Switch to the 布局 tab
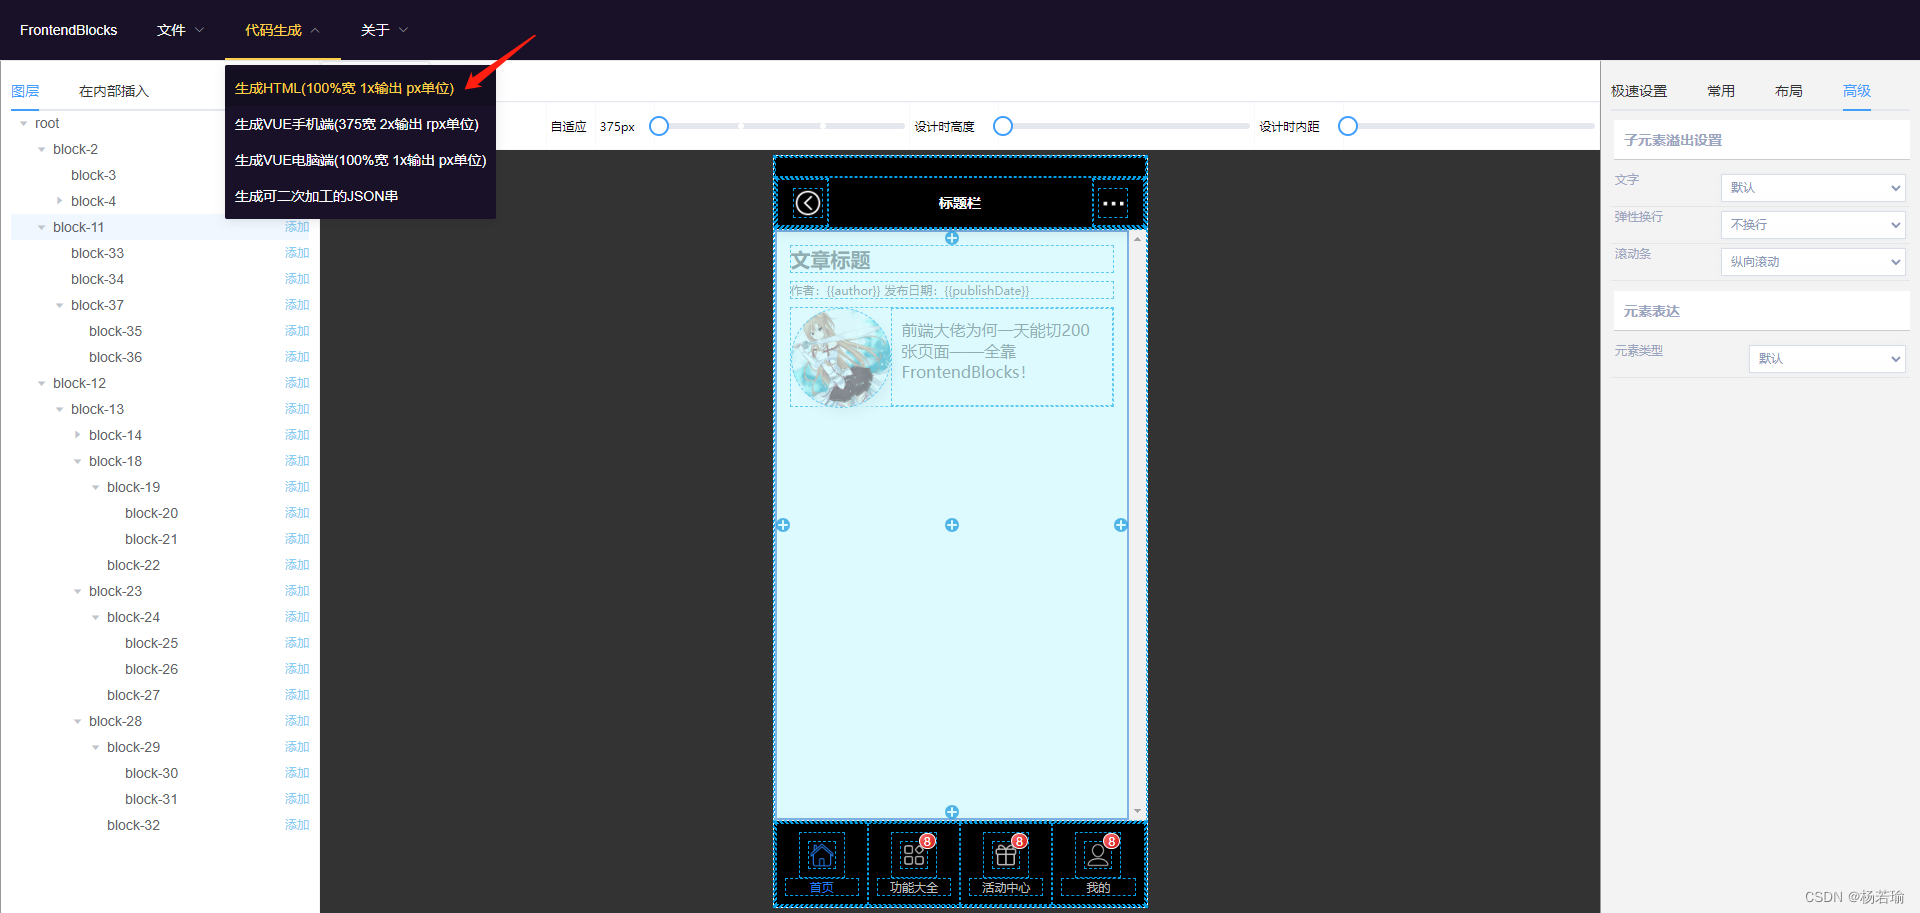Screen dimensions: 1920x913 (x=1788, y=91)
